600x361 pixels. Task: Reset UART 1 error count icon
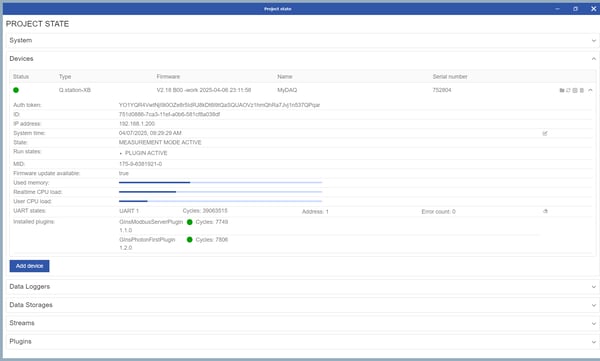click(545, 211)
